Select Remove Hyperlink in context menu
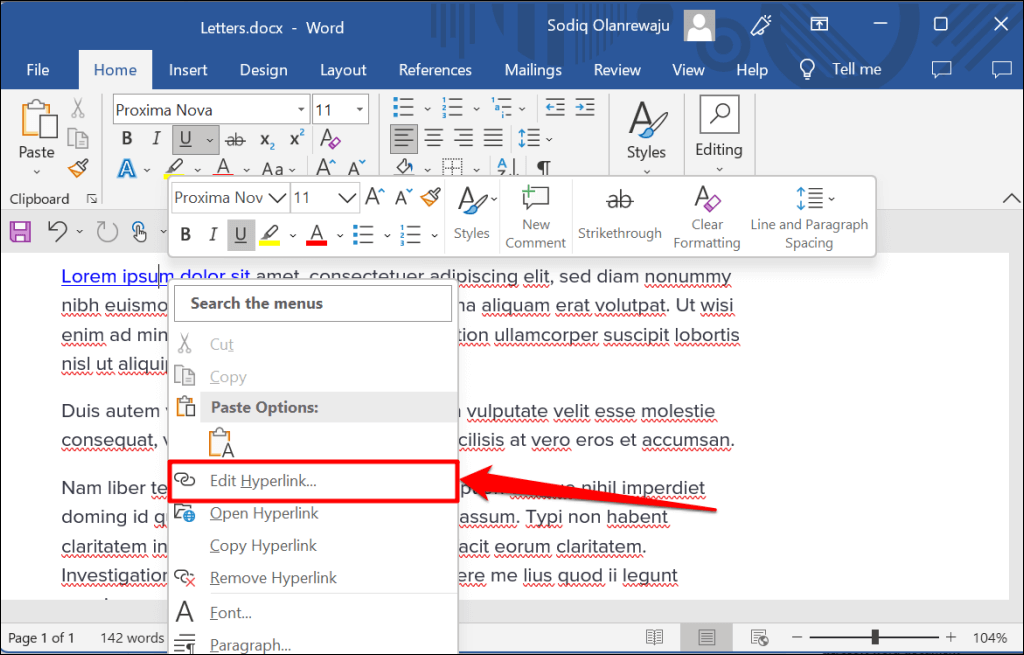Screen dimensions: 1024x655 click(273, 578)
